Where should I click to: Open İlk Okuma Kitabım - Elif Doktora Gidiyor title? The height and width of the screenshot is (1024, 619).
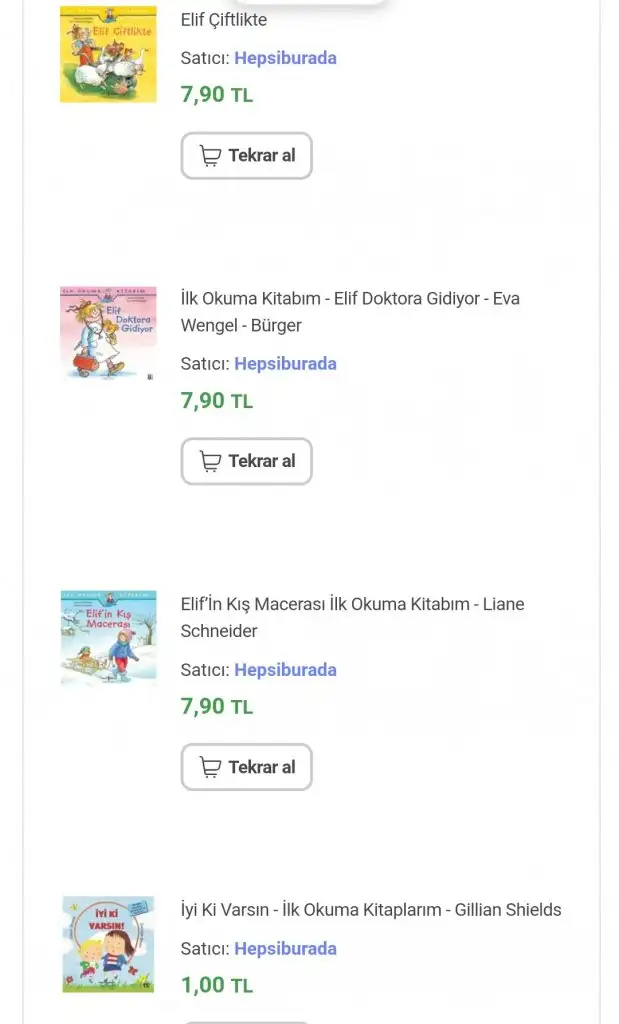350,311
